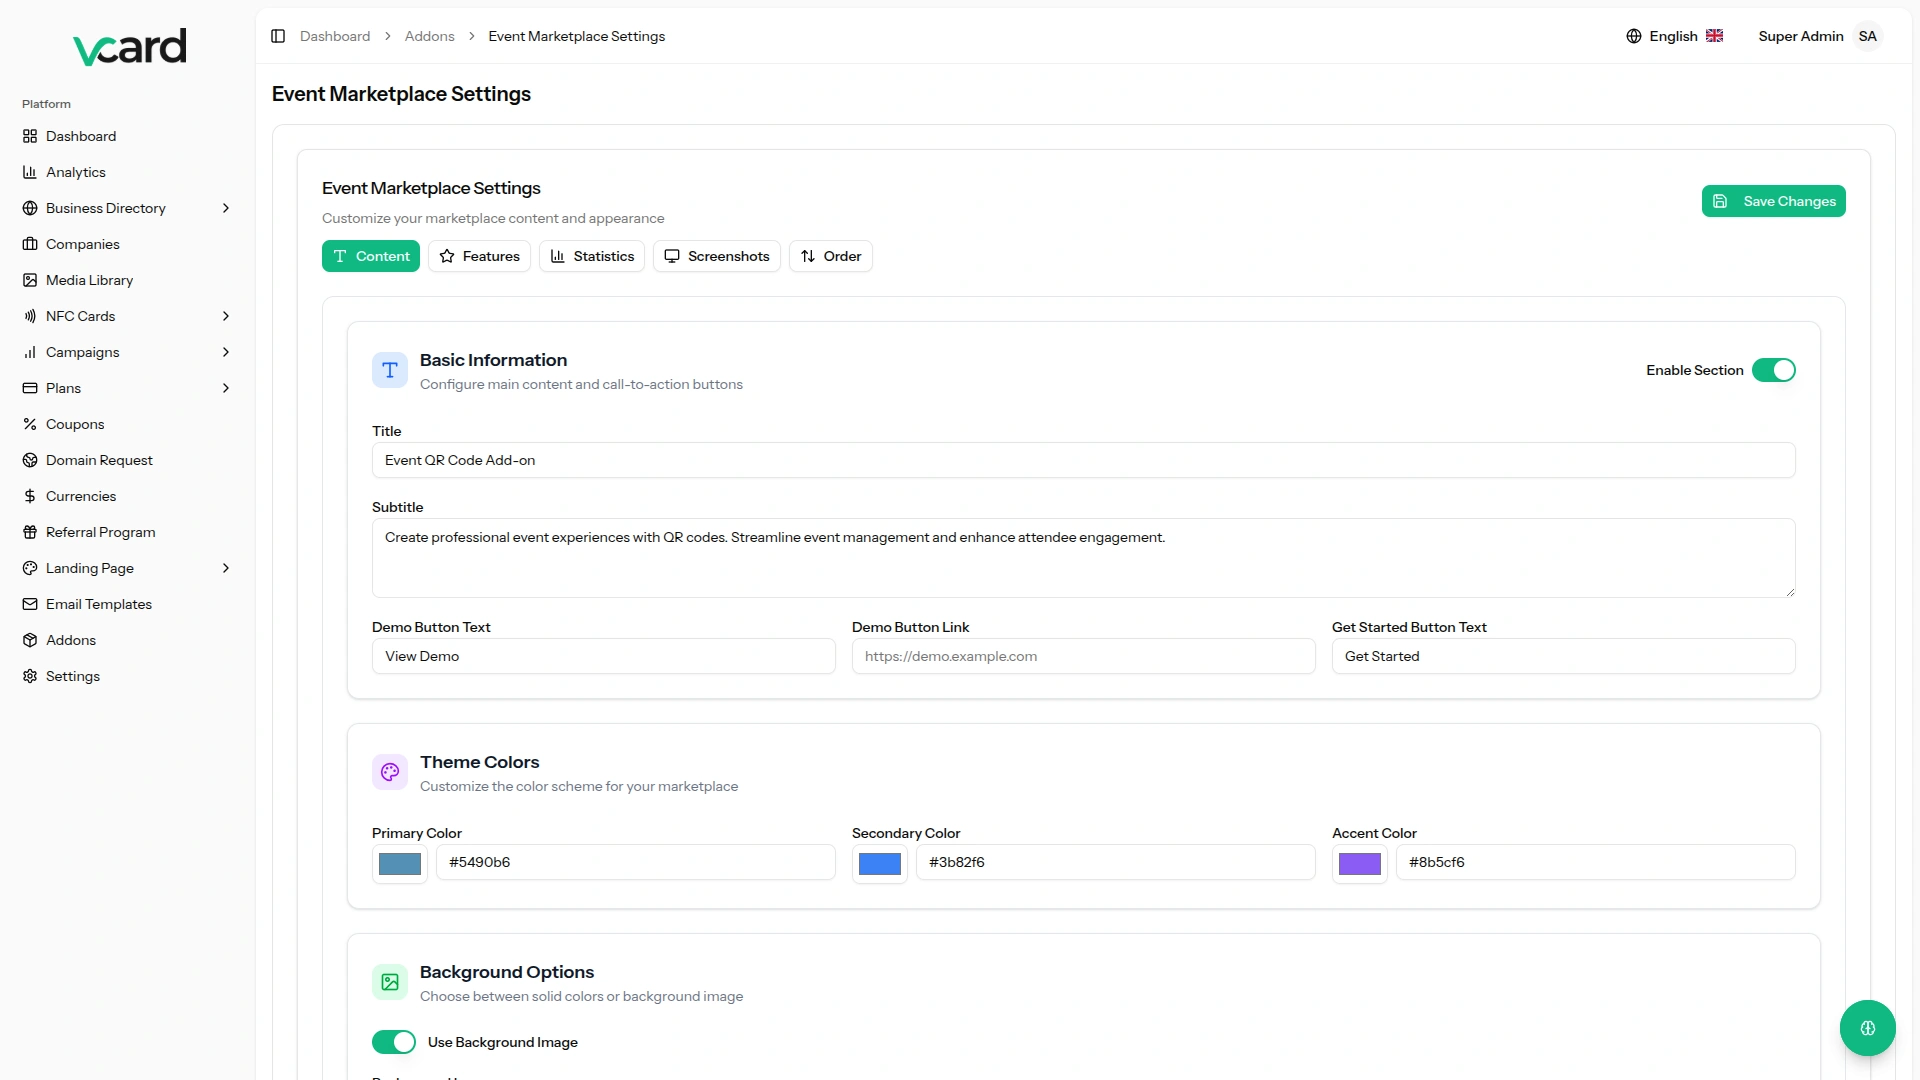Click the Settings gear icon
Image resolution: width=1920 pixels, height=1080 pixels.
tap(30, 676)
